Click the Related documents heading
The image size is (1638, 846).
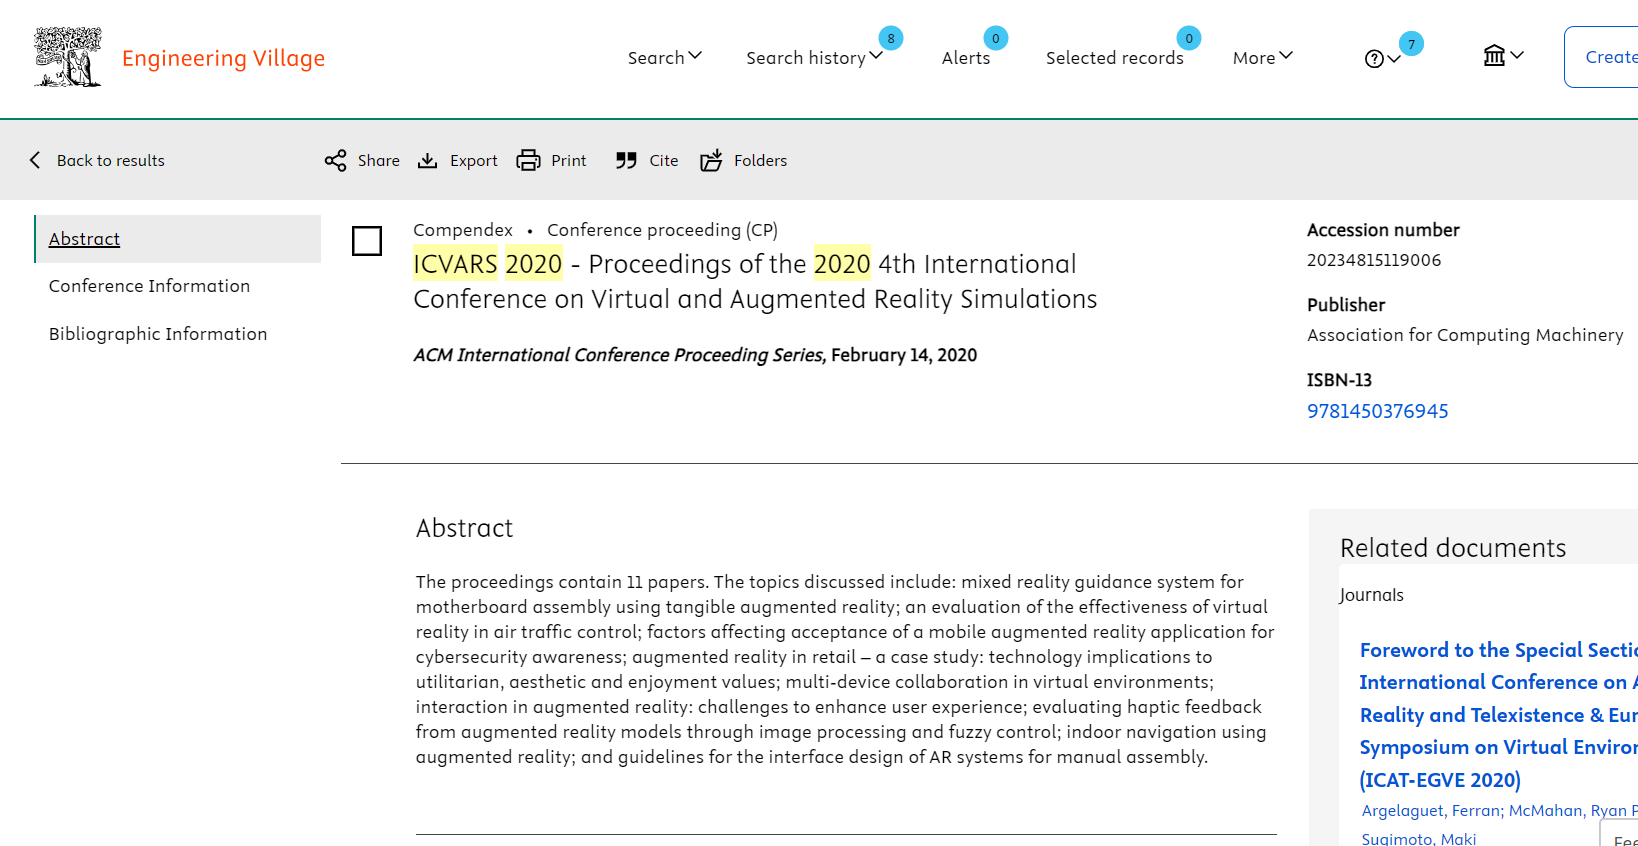coord(1452,548)
